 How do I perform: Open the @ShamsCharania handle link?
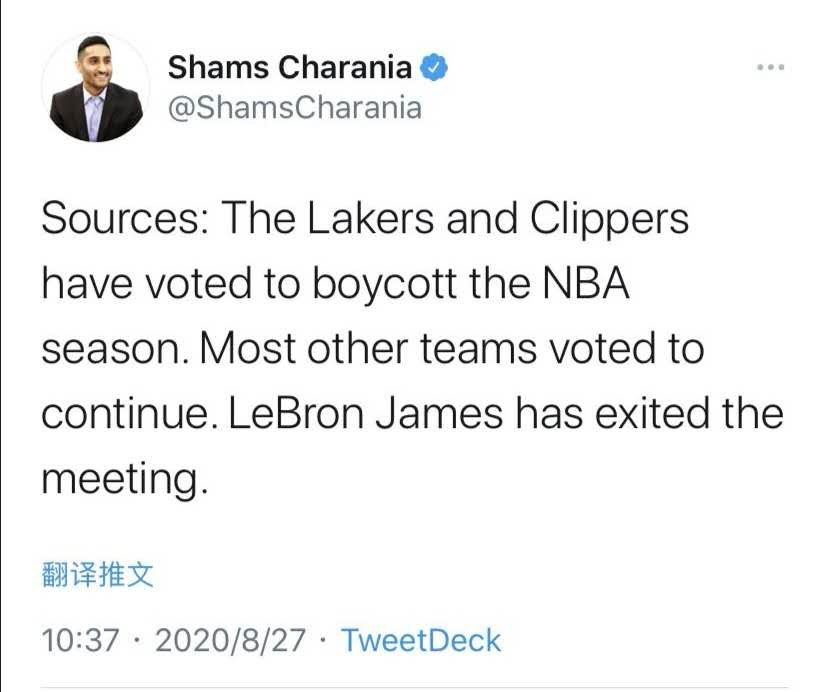click(x=294, y=107)
